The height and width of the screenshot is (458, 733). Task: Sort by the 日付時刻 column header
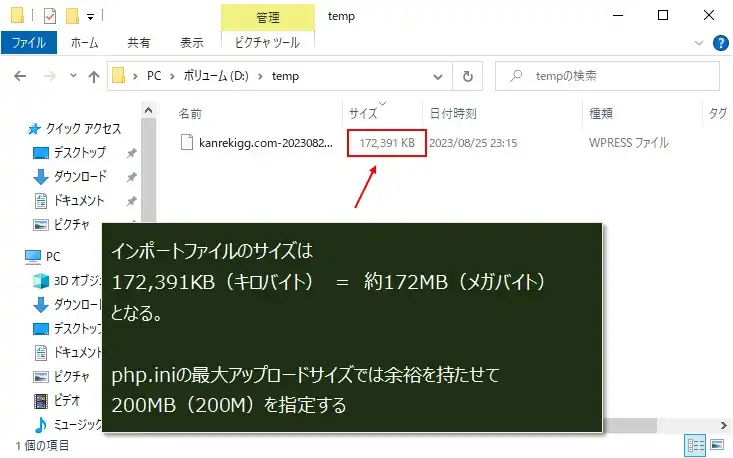tap(452, 113)
